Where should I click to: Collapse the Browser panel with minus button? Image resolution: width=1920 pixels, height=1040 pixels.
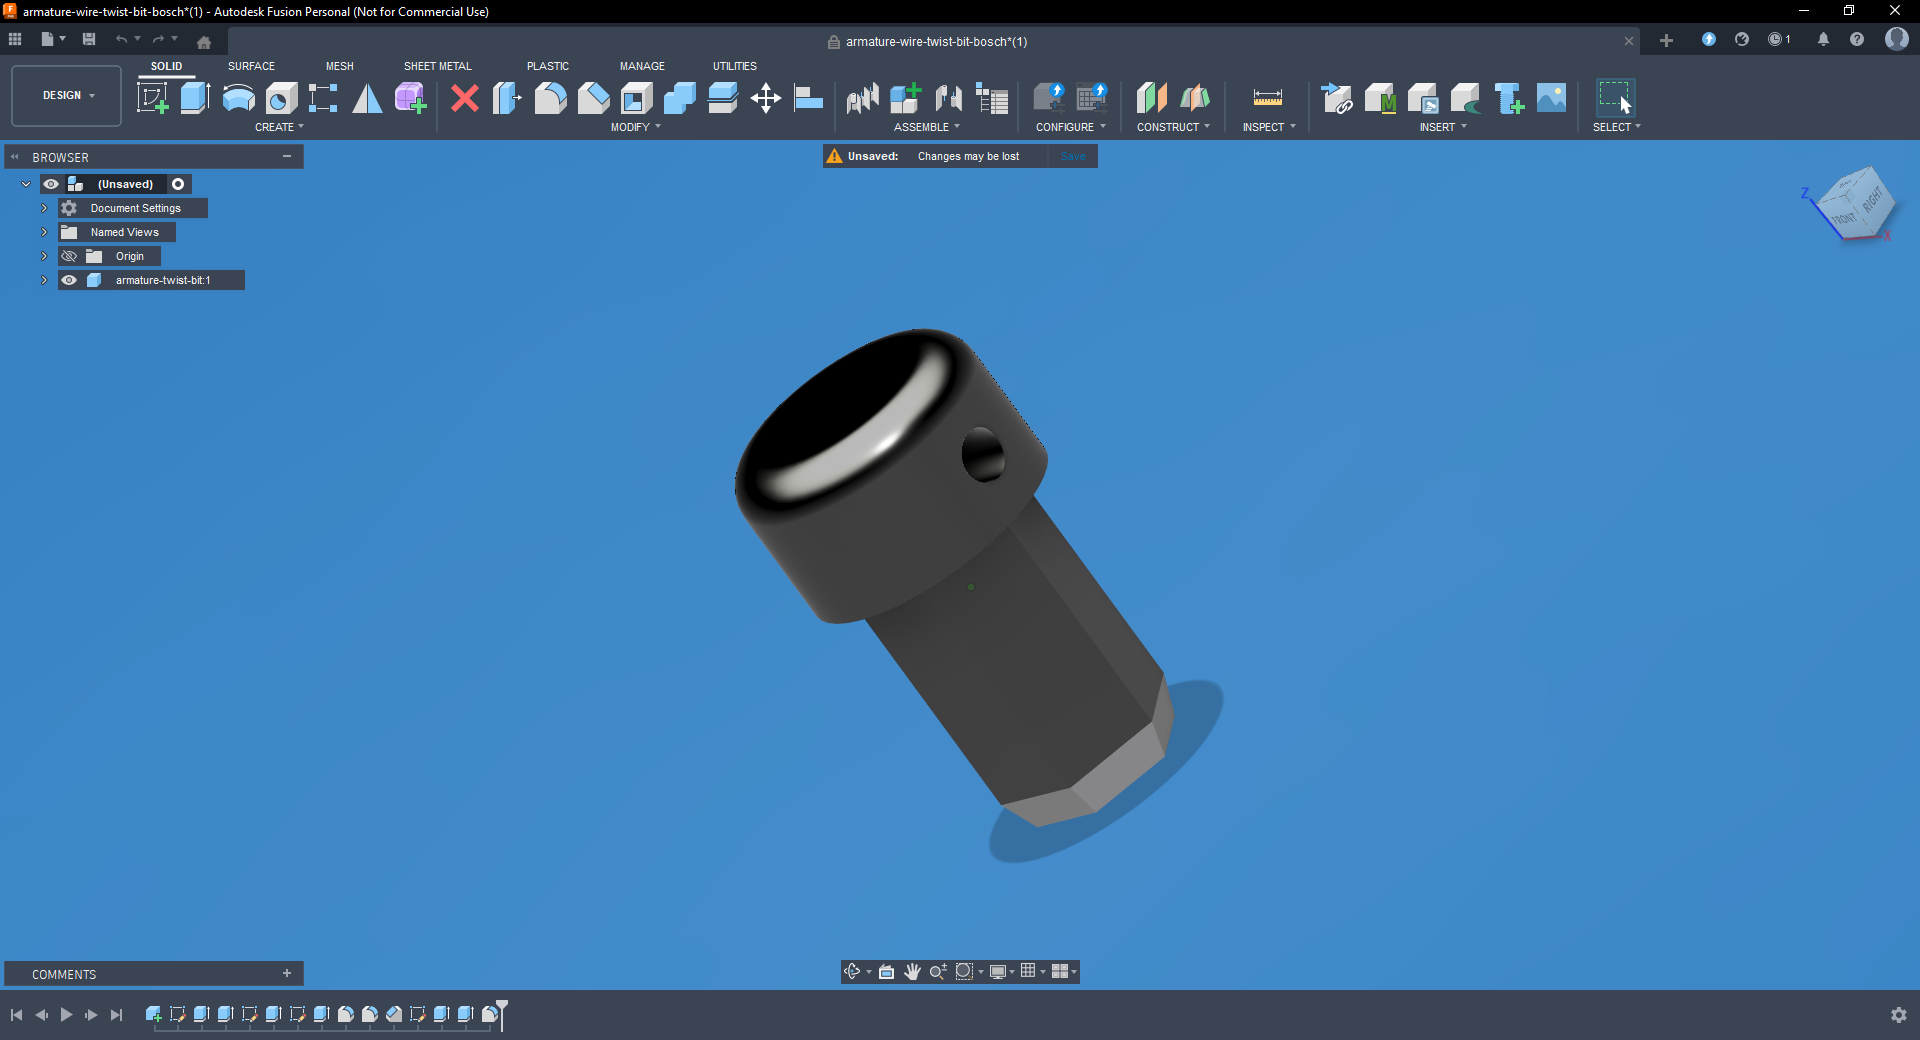pyautogui.click(x=287, y=156)
